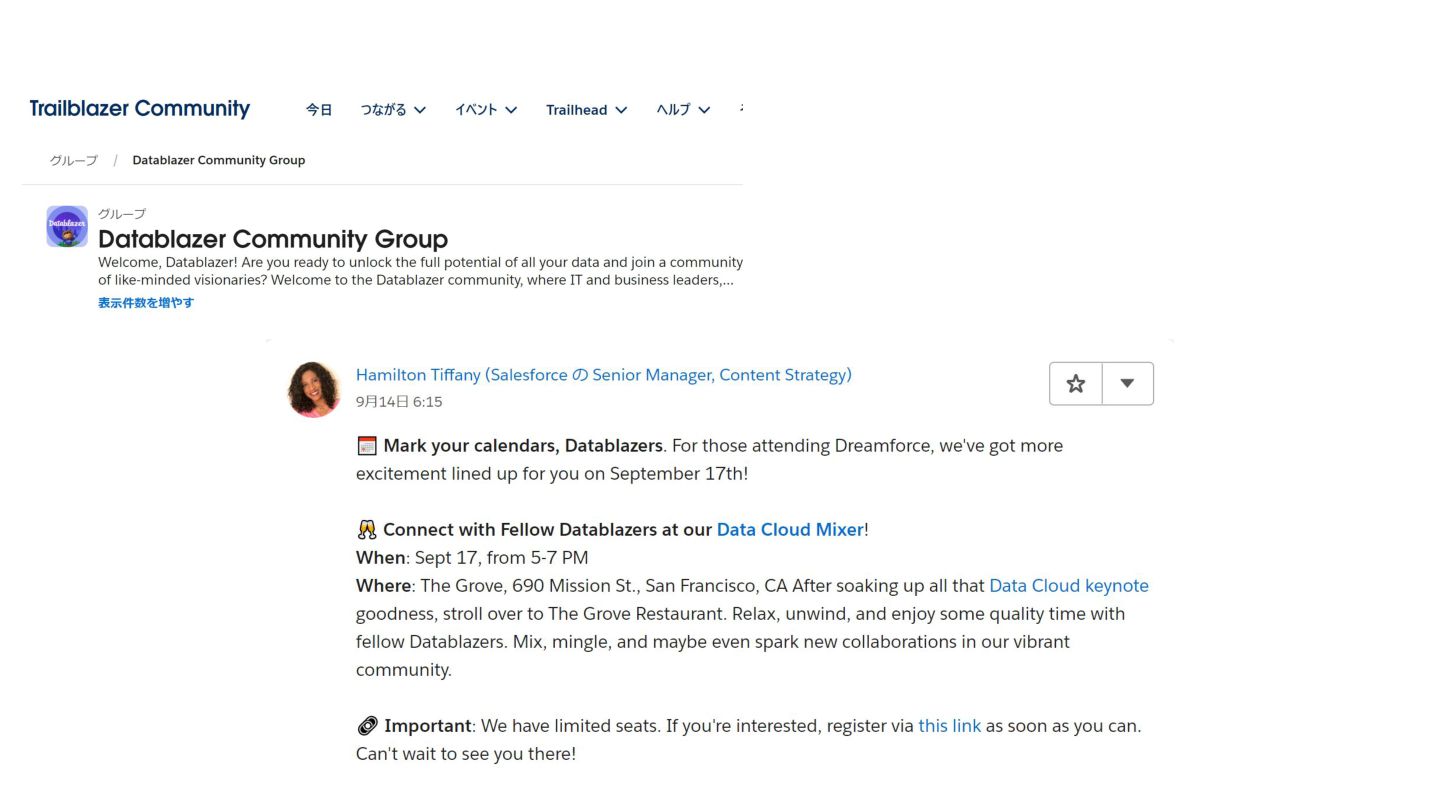Open the 今日 nav item
The width and height of the screenshot is (1440, 810).
tap(319, 110)
